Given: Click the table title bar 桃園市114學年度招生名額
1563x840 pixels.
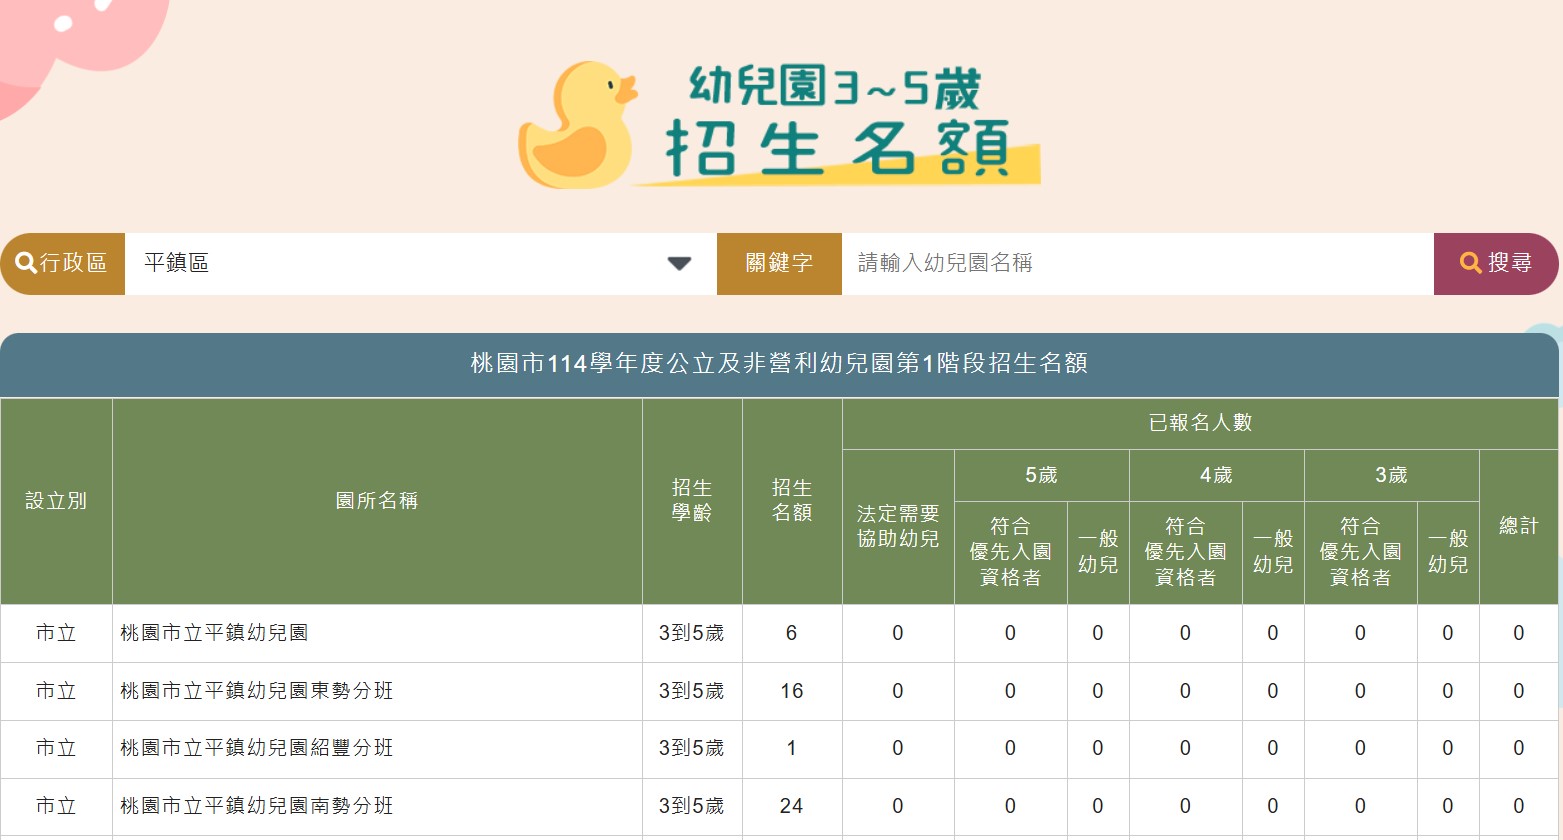Looking at the screenshot, I should [x=781, y=365].
